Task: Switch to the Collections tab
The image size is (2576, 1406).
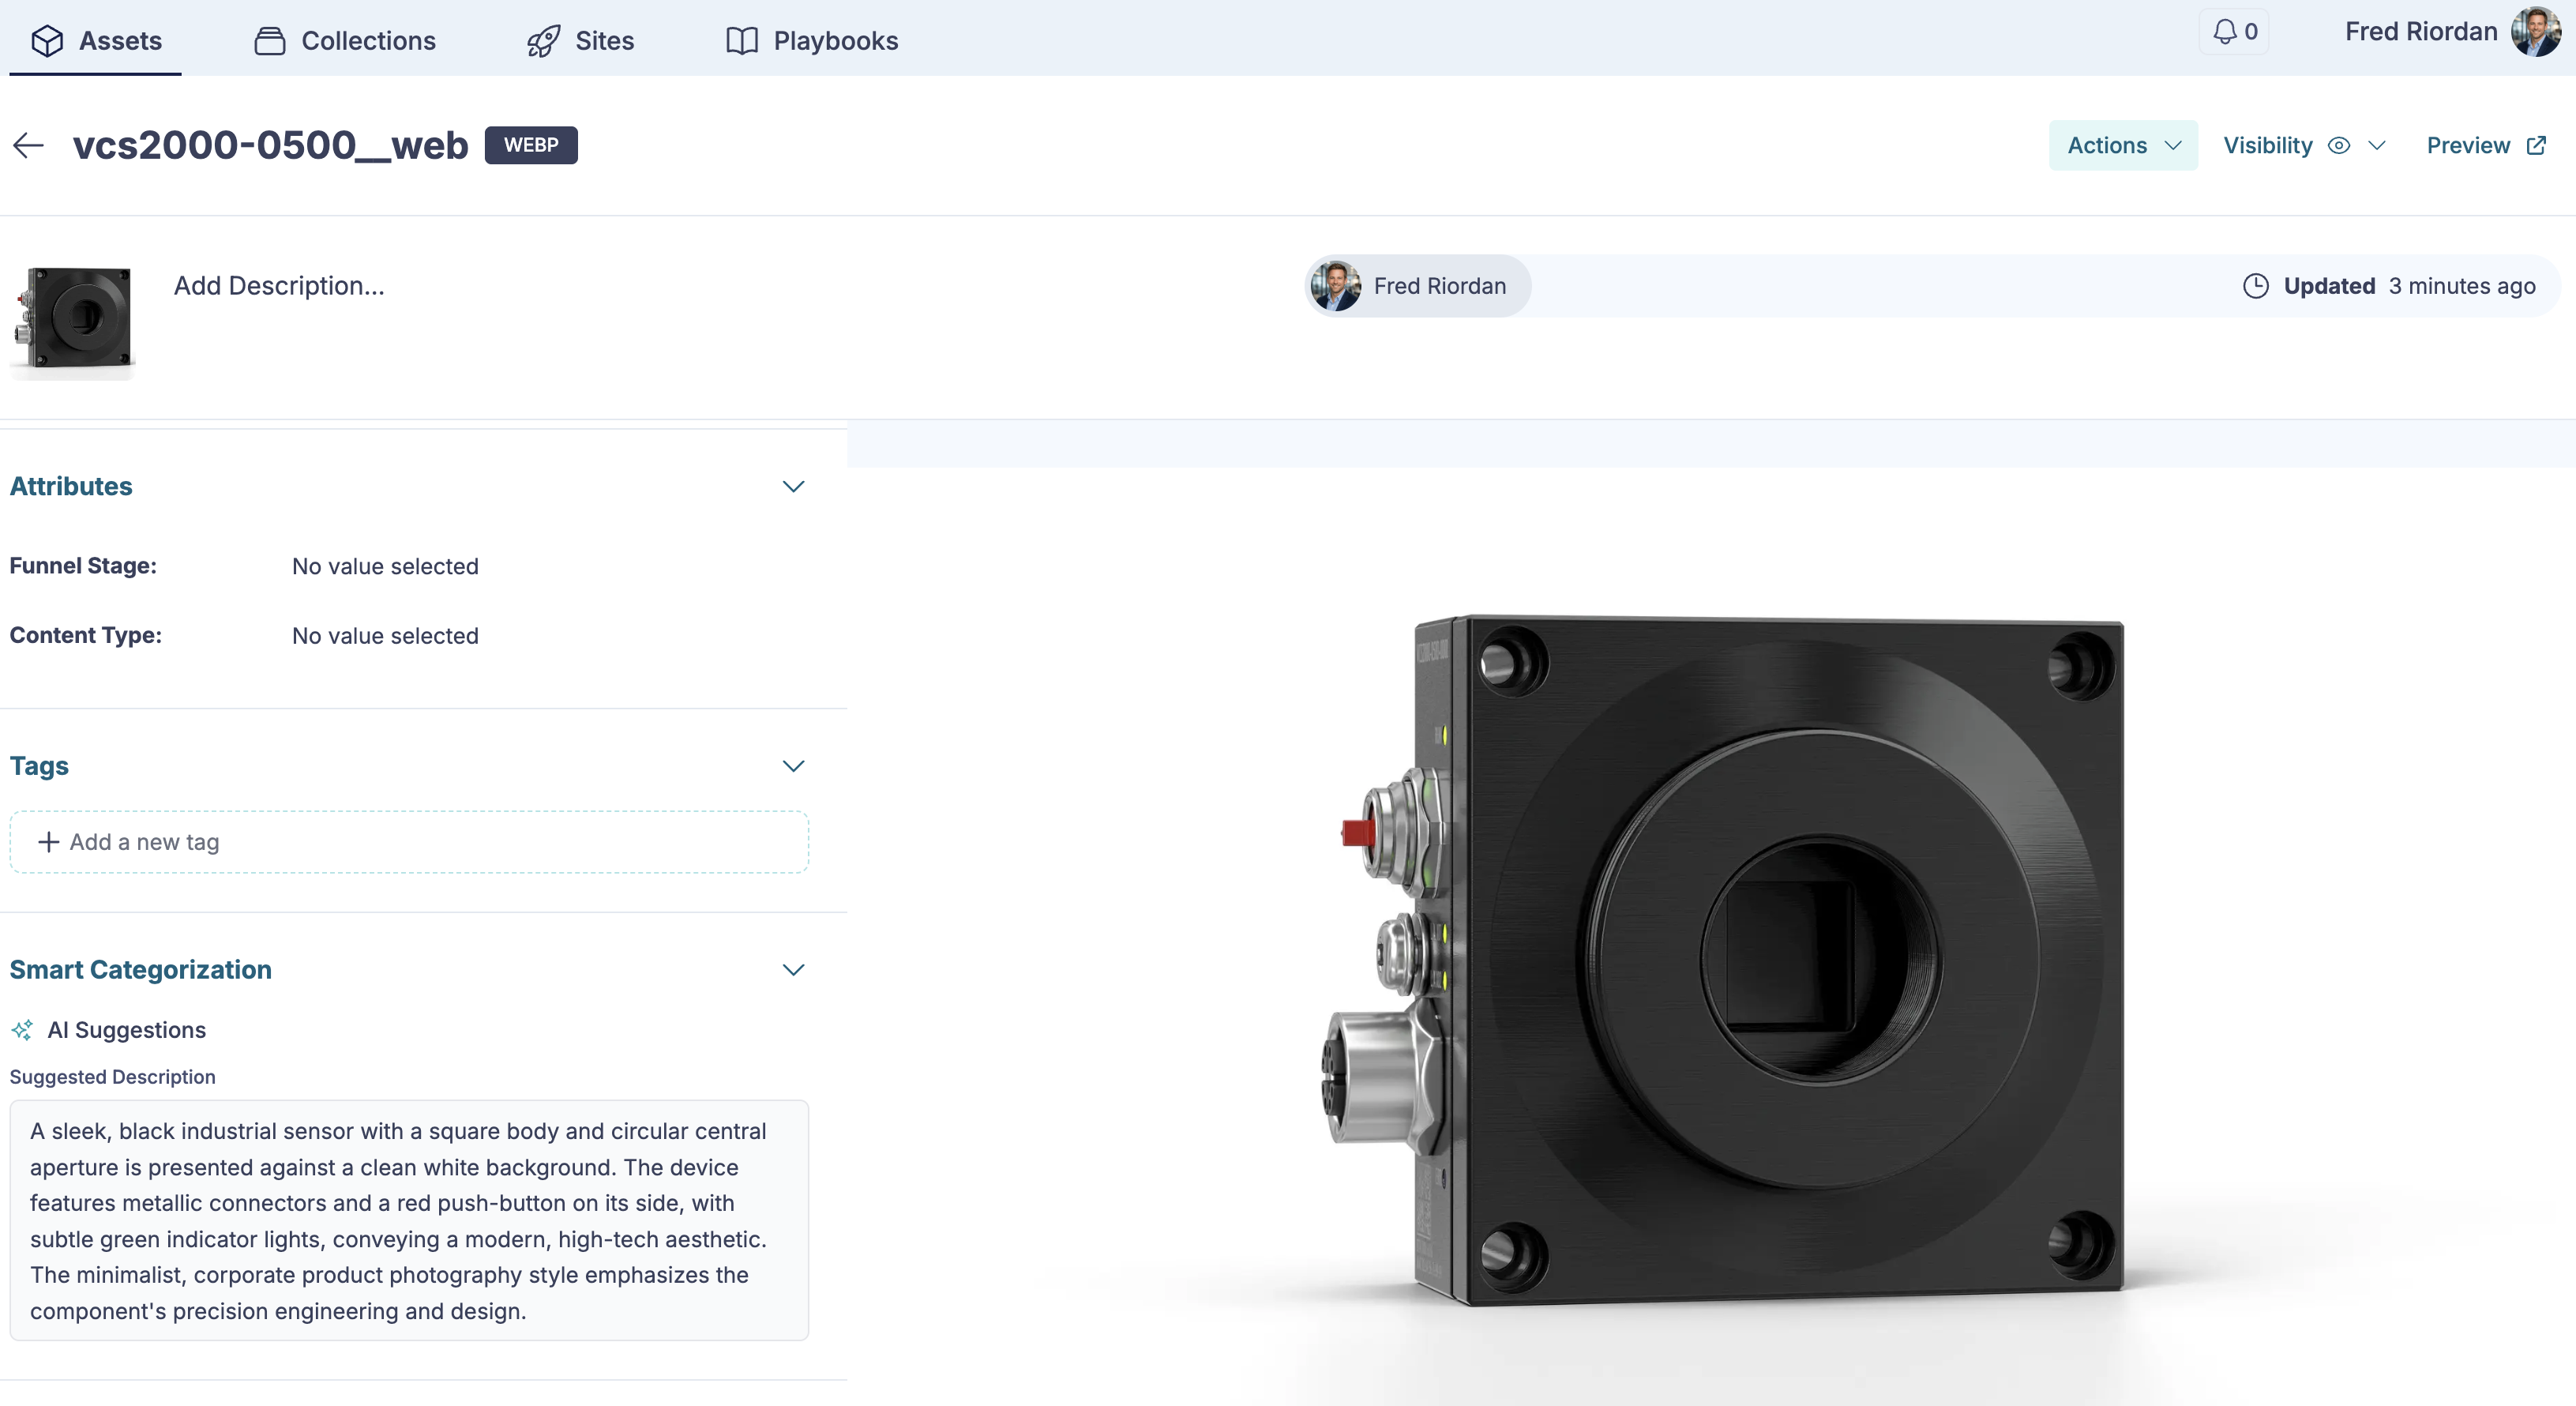Action: 344,40
